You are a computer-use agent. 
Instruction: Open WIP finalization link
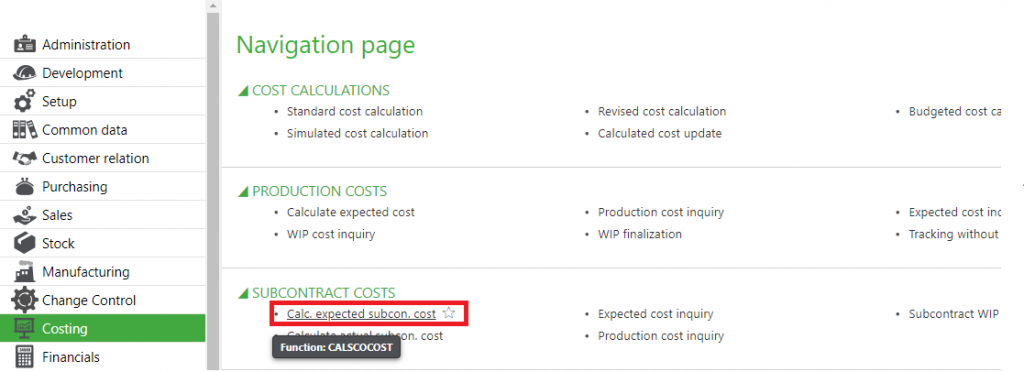[640, 234]
